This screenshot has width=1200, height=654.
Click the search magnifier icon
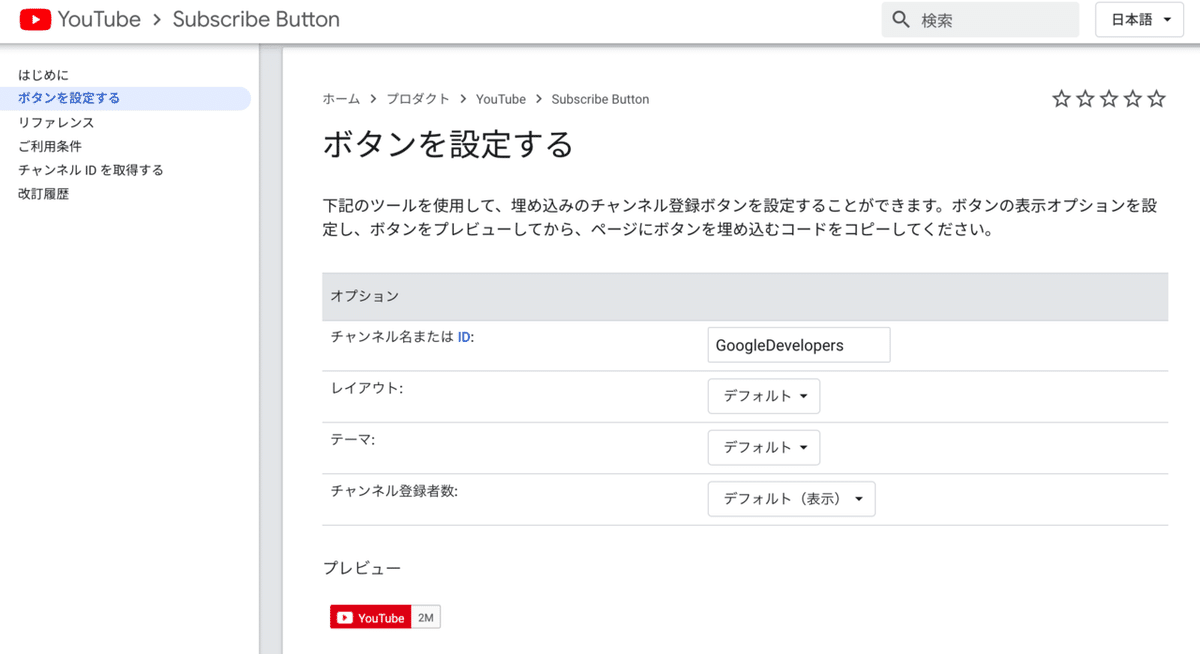pyautogui.click(x=900, y=20)
